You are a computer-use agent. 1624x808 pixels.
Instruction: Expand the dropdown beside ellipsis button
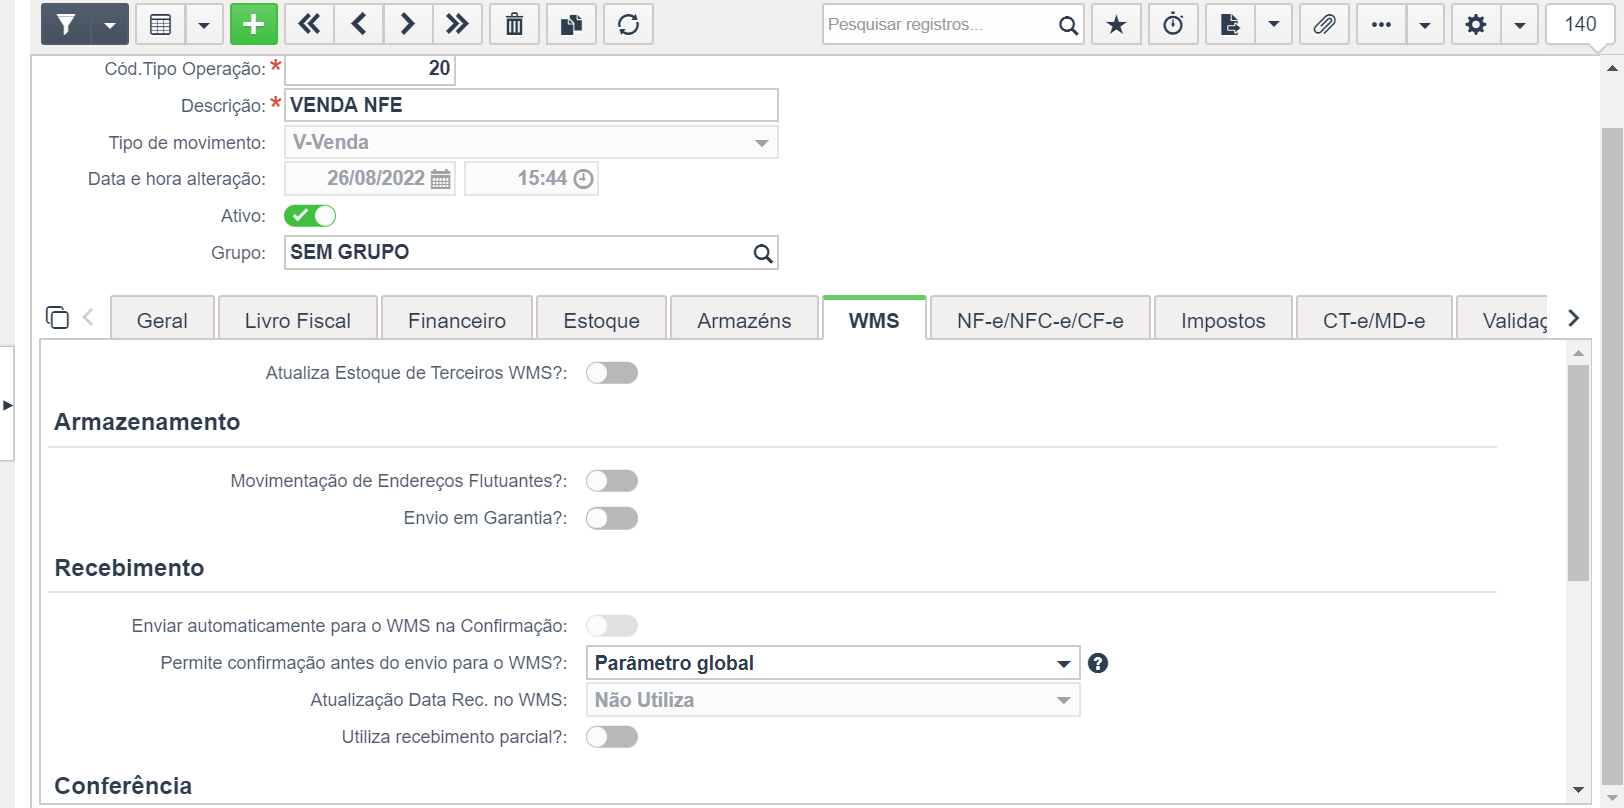pos(1425,24)
